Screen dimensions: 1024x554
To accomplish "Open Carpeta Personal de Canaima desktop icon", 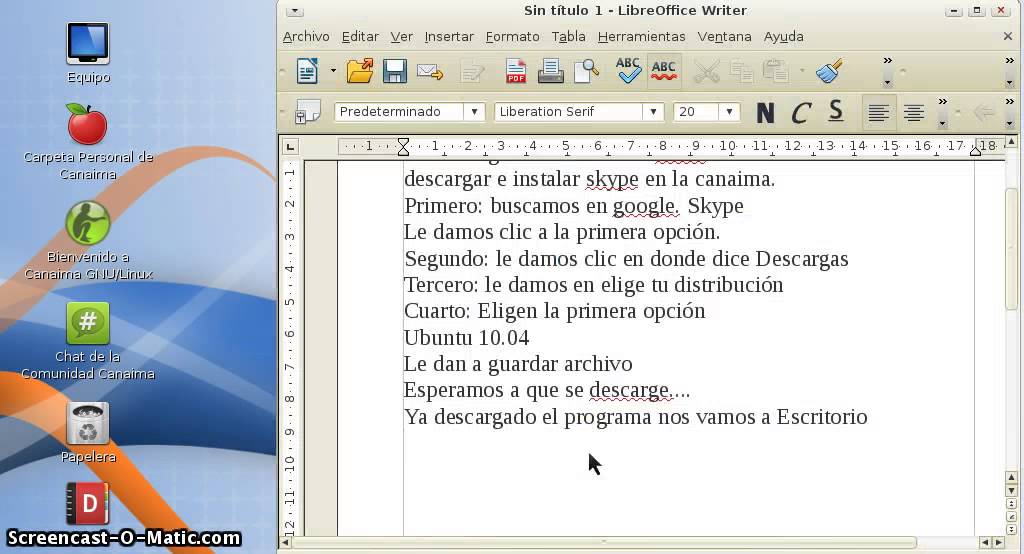I will pyautogui.click(x=88, y=142).
